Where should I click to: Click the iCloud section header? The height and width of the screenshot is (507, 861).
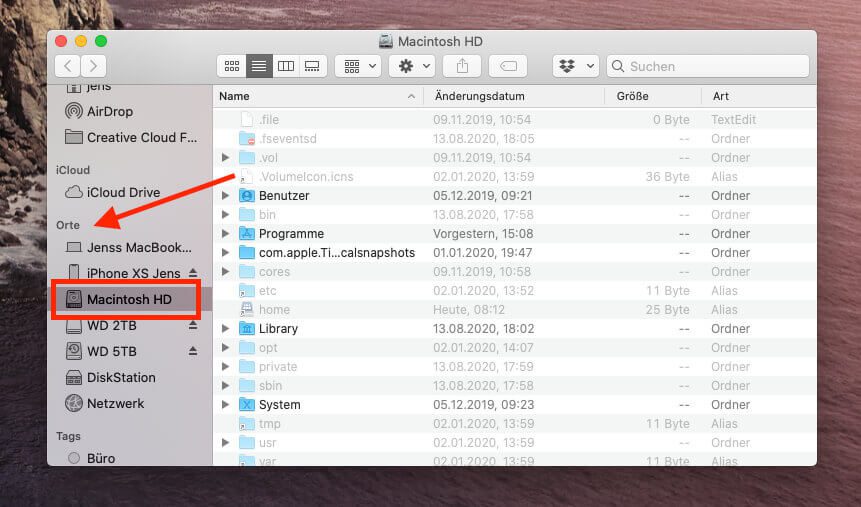click(x=72, y=170)
